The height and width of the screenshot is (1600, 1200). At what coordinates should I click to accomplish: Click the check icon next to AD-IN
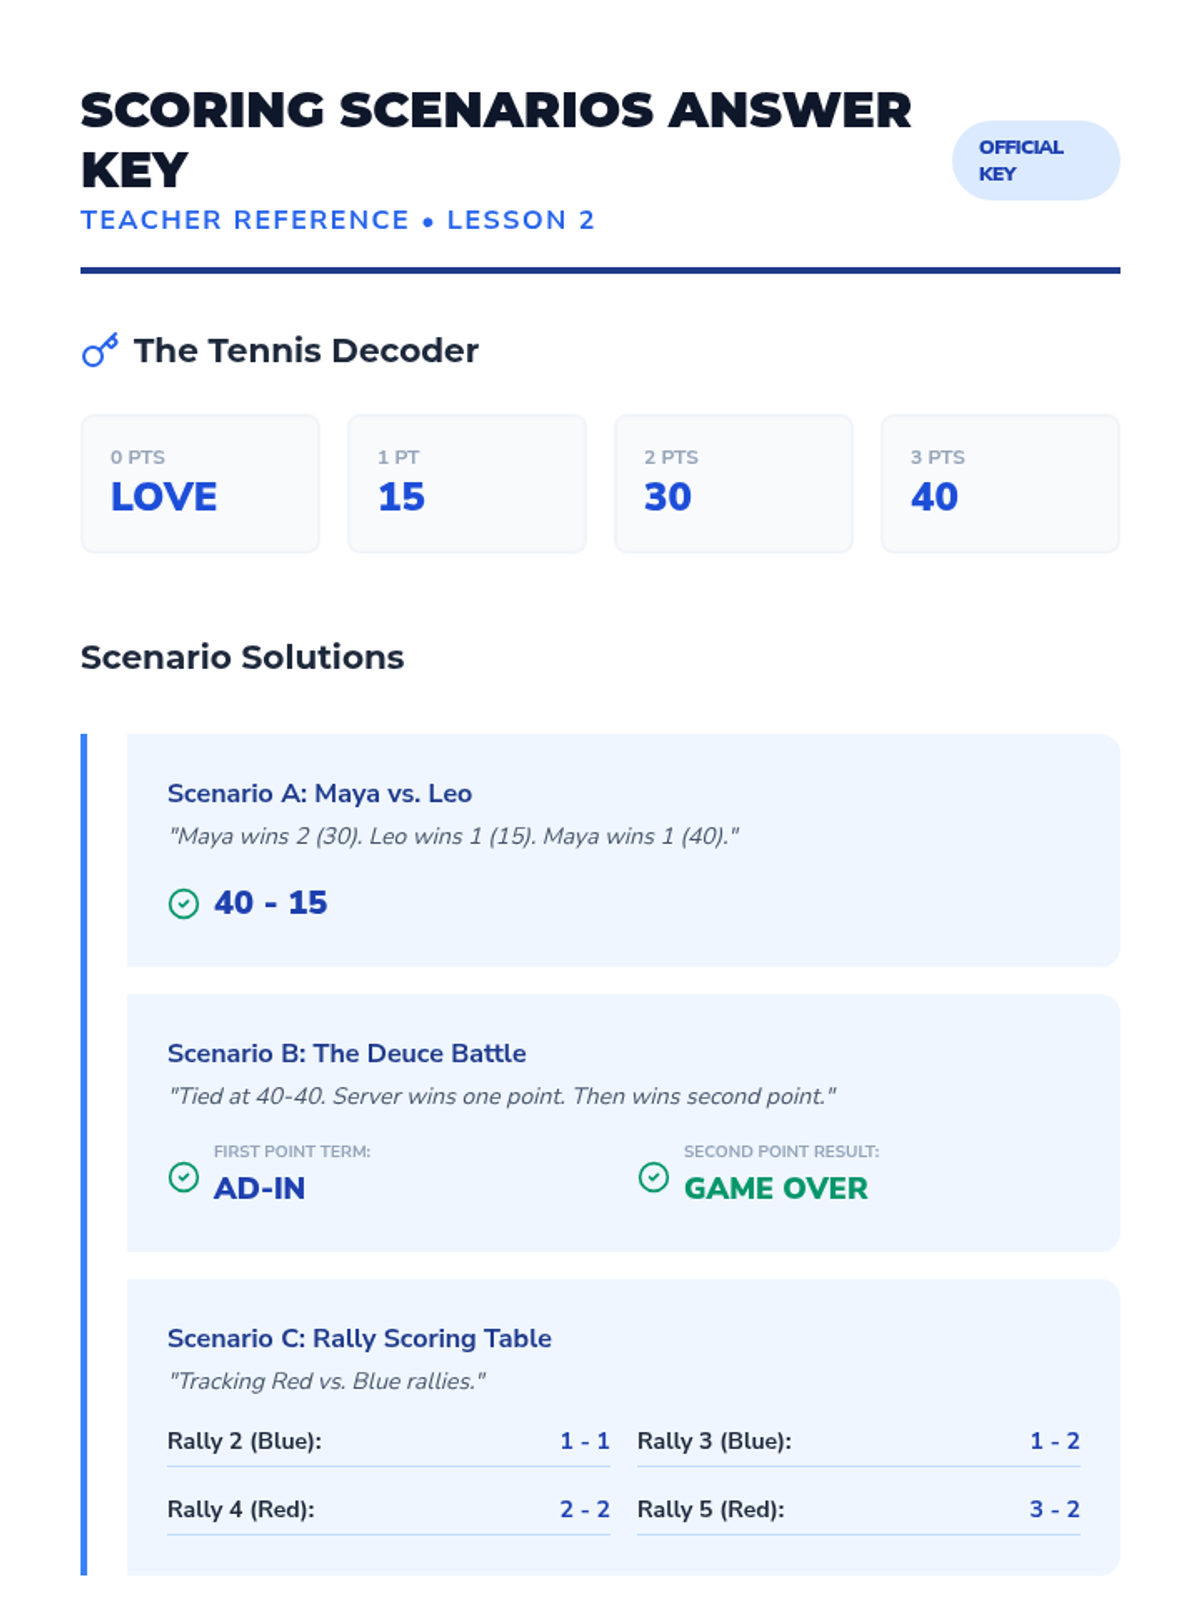click(x=183, y=1177)
